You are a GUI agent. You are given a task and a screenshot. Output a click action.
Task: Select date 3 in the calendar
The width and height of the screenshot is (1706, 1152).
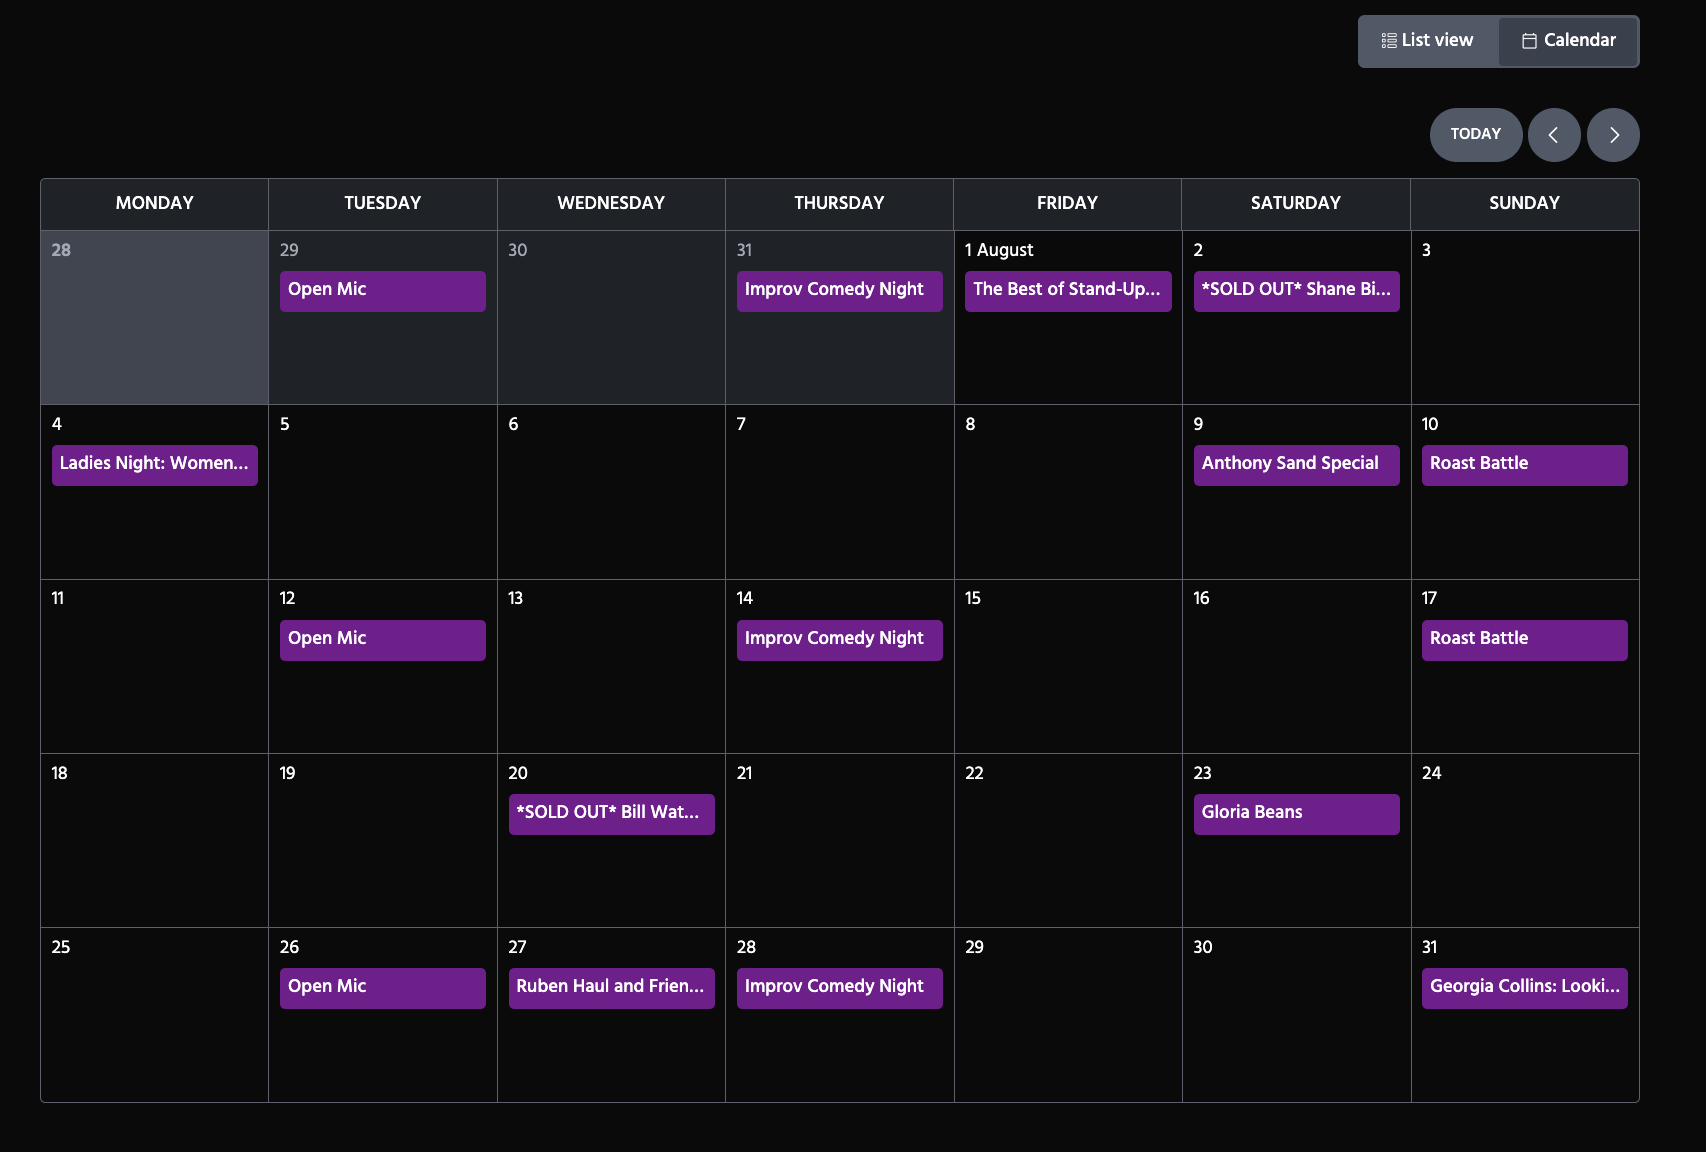(1525, 318)
